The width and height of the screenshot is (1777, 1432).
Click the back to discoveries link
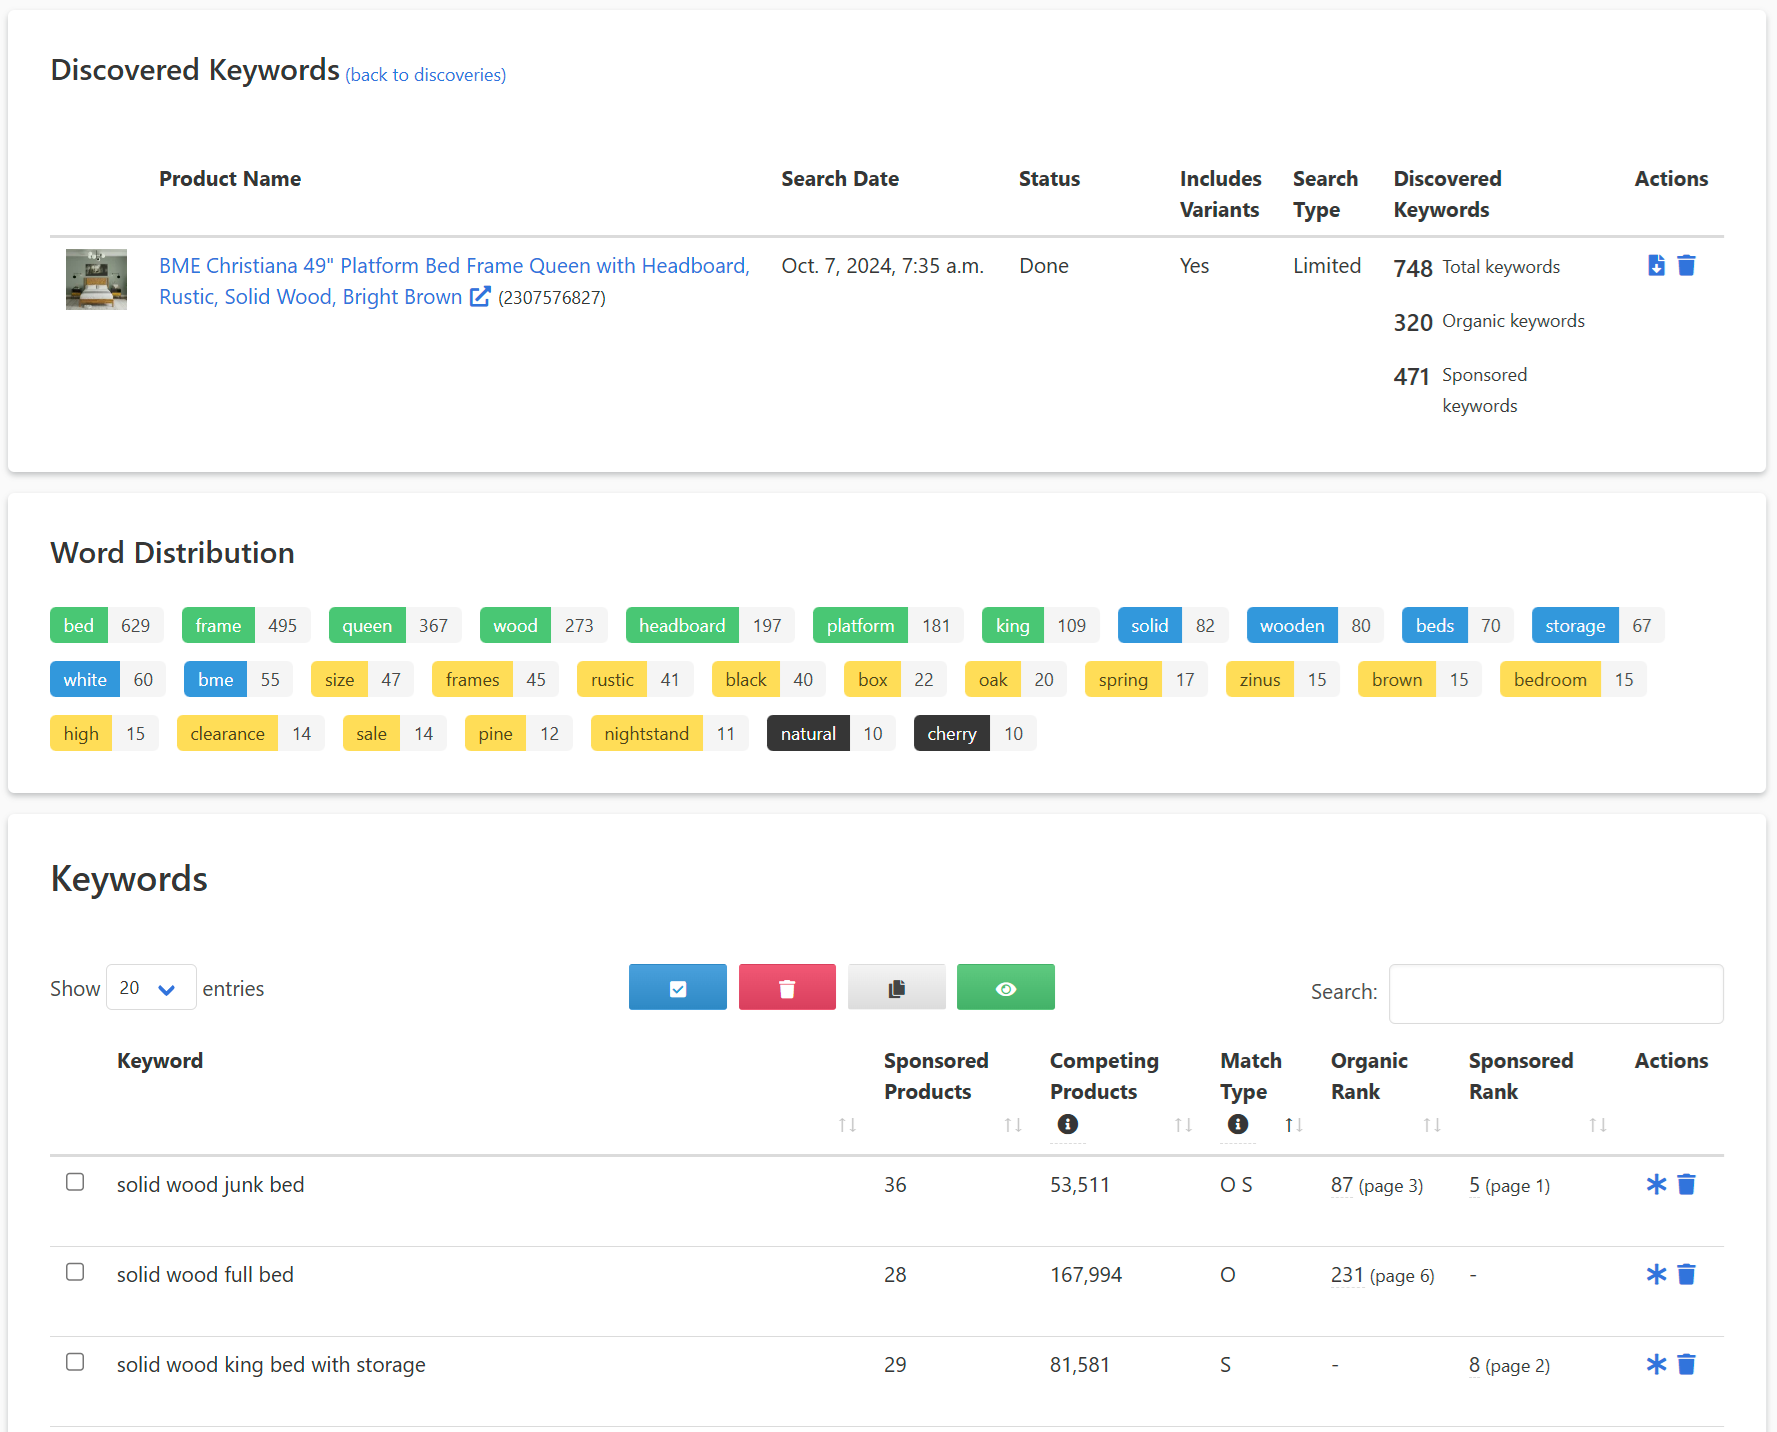pos(426,75)
